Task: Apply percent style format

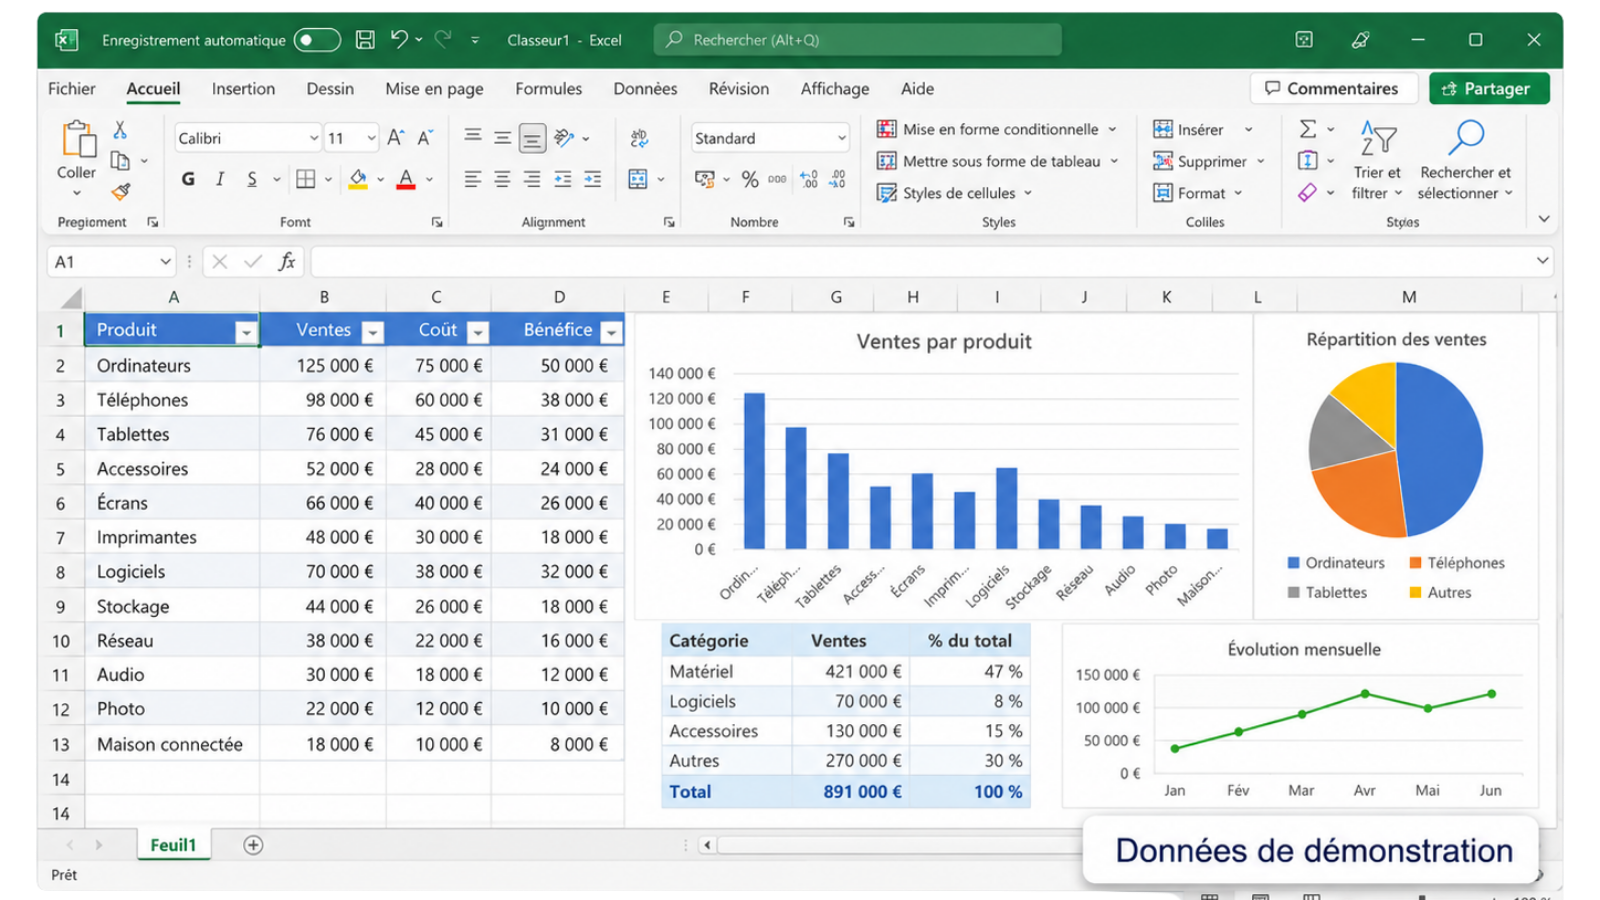Action: coord(750,179)
